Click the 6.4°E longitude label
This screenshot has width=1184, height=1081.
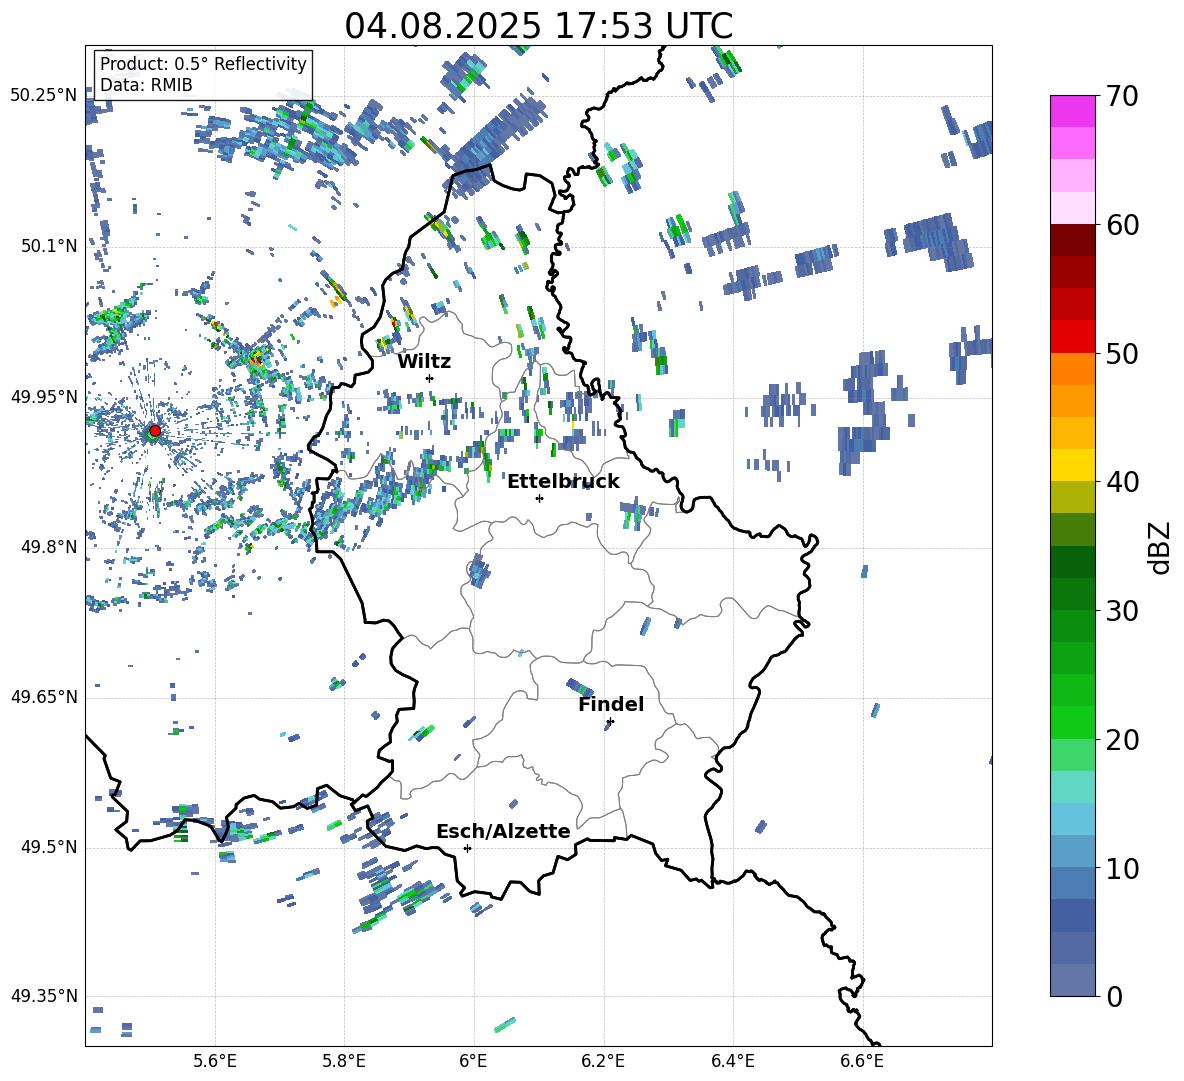pyautogui.click(x=732, y=1061)
